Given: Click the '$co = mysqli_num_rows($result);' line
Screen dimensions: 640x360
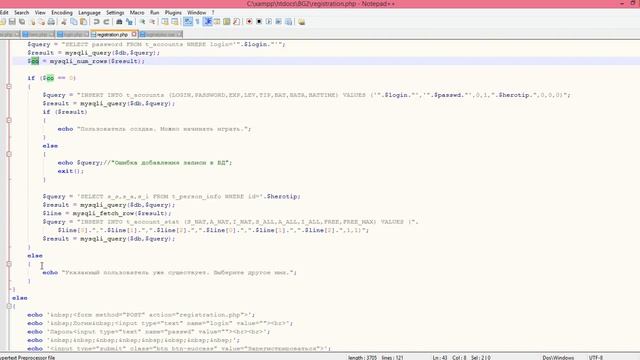Looking at the screenshot, I should coord(86,61).
